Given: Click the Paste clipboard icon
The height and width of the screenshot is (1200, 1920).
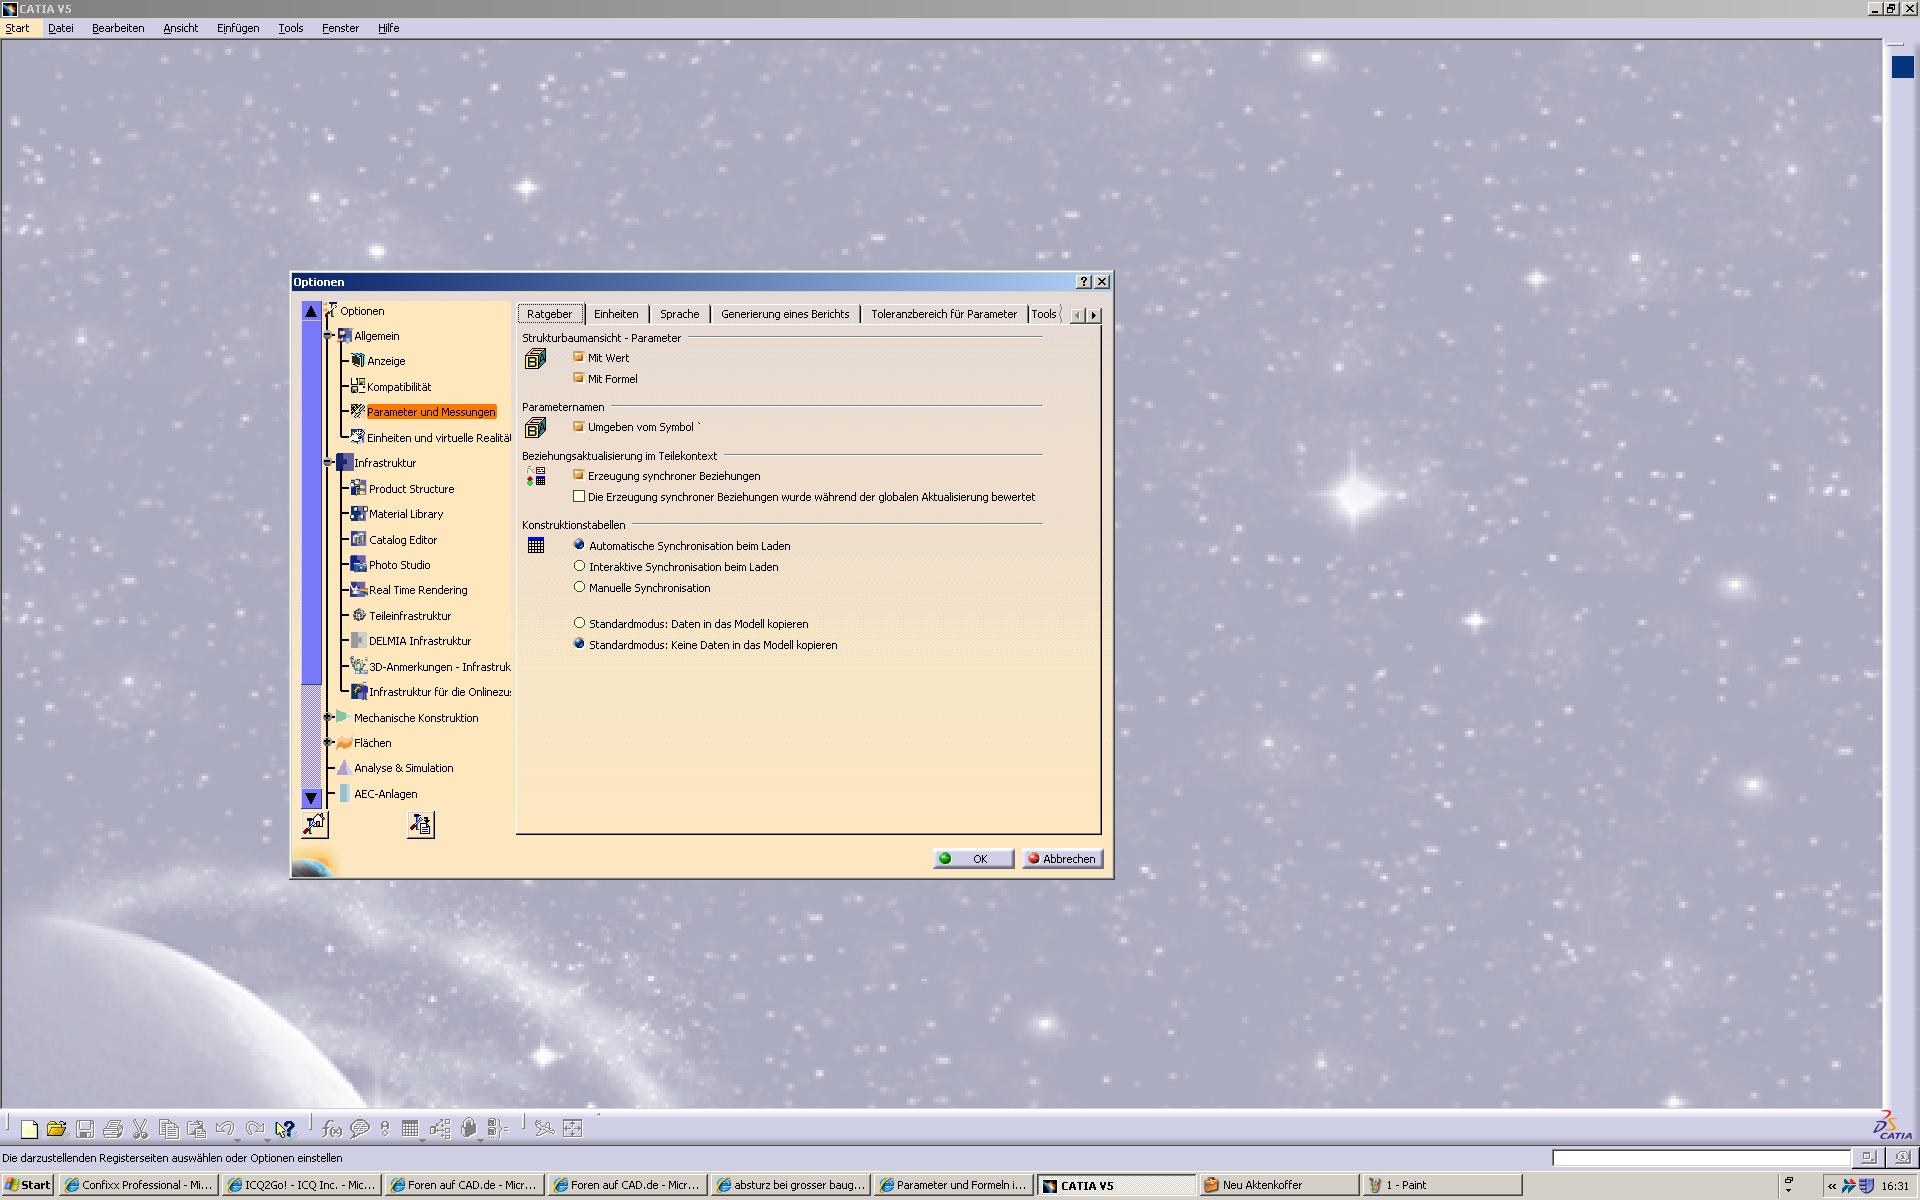Looking at the screenshot, I should tap(197, 1129).
